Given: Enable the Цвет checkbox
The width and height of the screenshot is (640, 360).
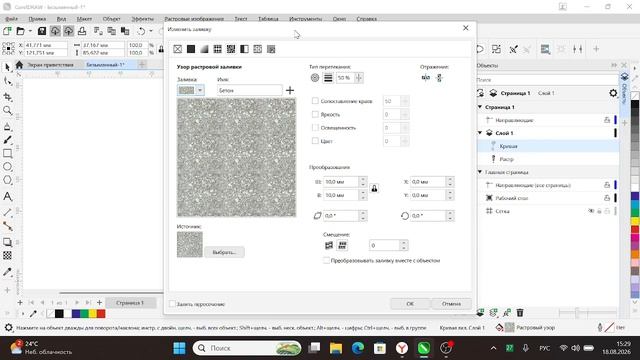Looking at the screenshot, I should pyautogui.click(x=315, y=141).
